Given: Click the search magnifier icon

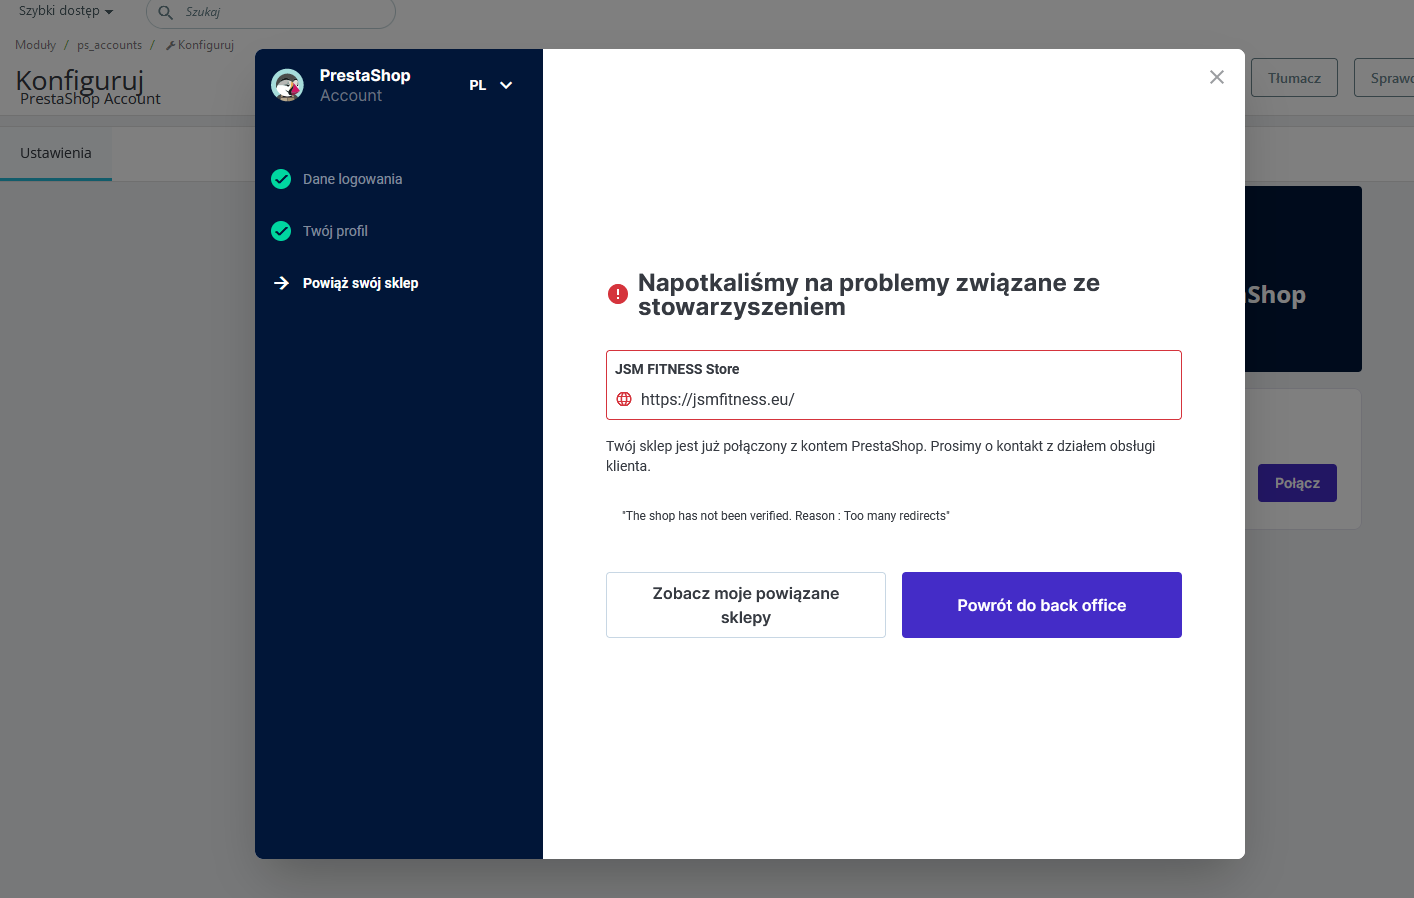Looking at the screenshot, I should pyautogui.click(x=166, y=13).
